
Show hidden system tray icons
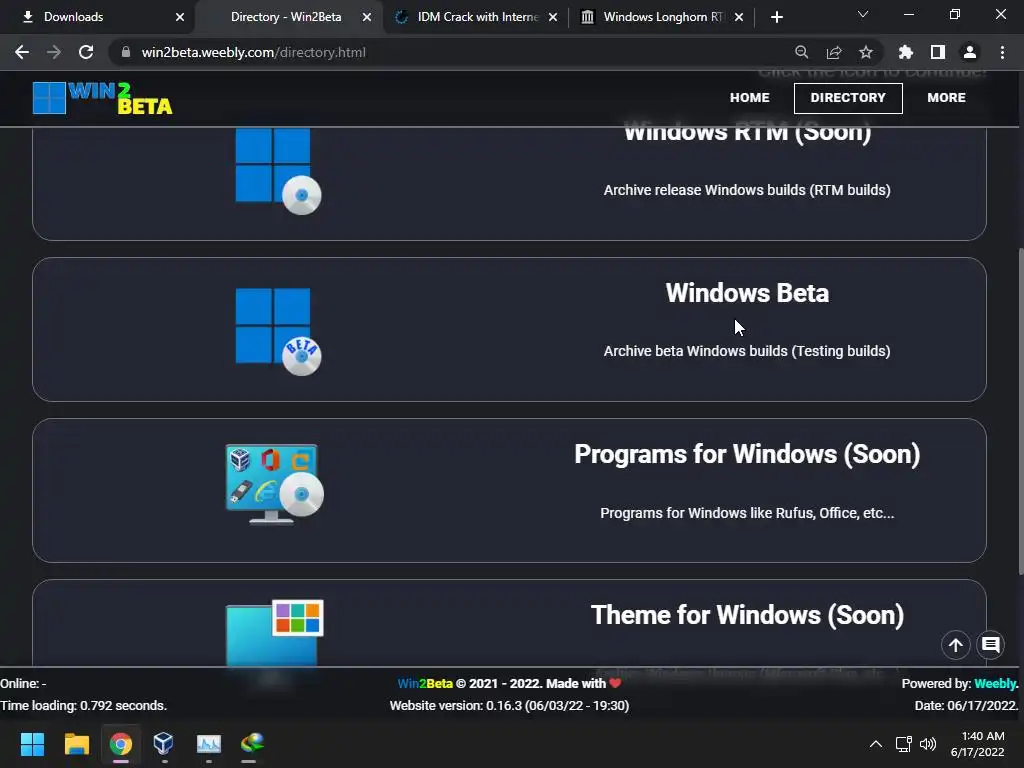876,744
